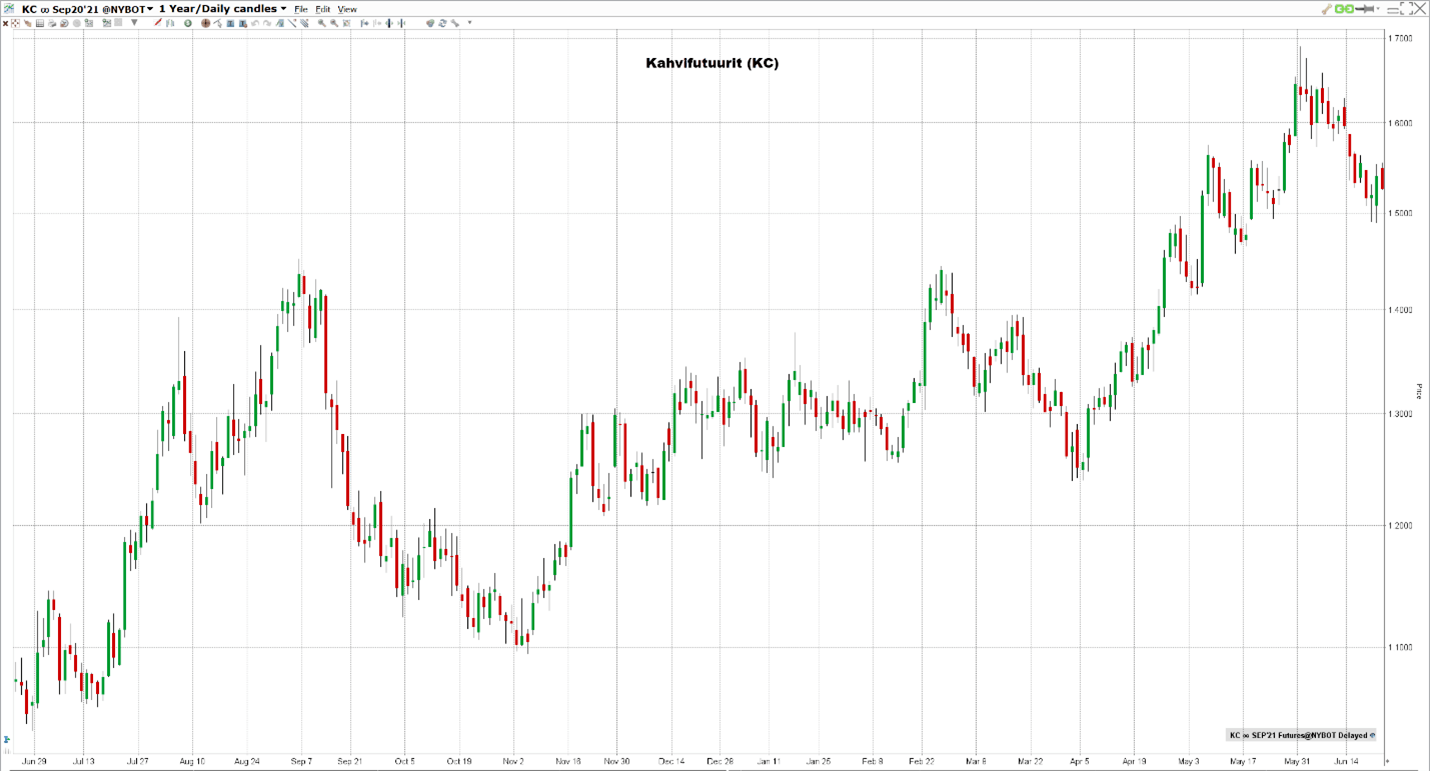Click the May 31 date label
This screenshot has width=1430, height=771.
click(1298, 762)
